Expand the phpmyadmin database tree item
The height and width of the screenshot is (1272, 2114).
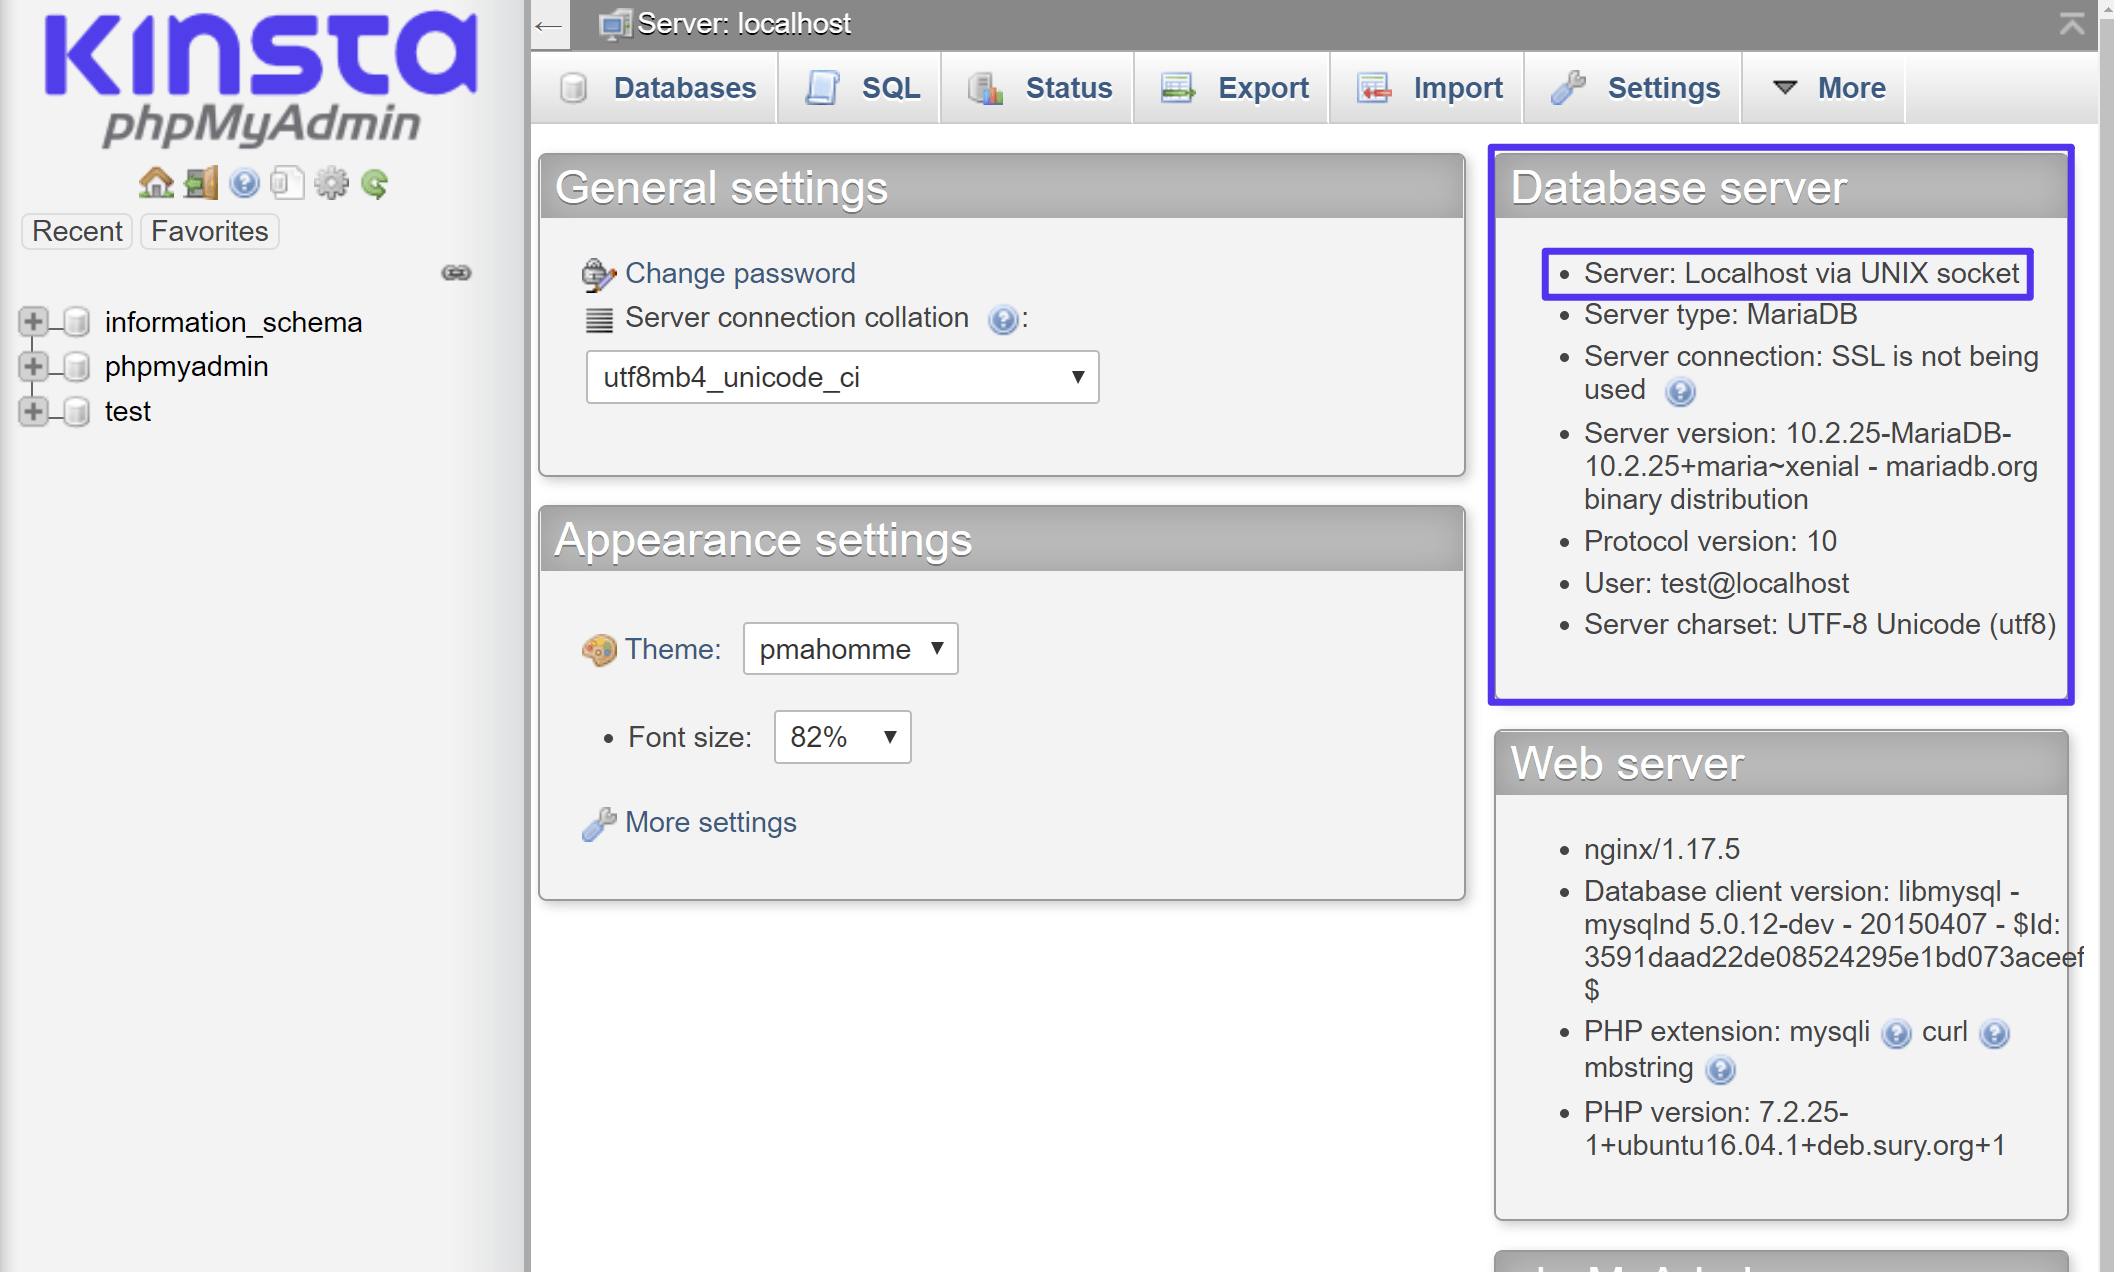pyautogui.click(x=33, y=367)
